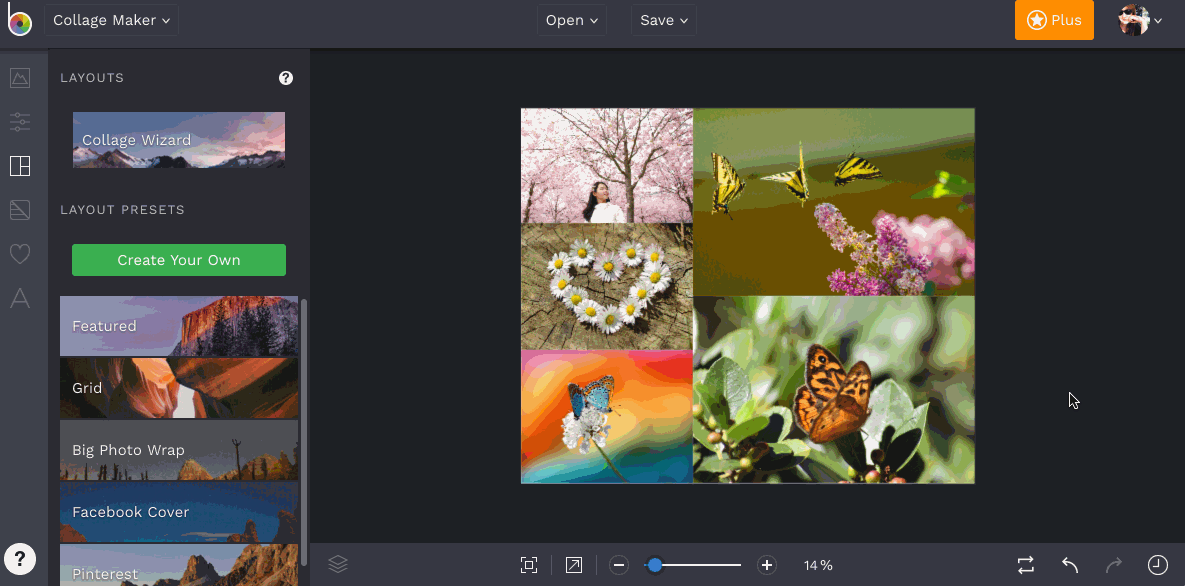Click the Fit to Screen icon
Screen dimensions: 1185x586
point(528,565)
